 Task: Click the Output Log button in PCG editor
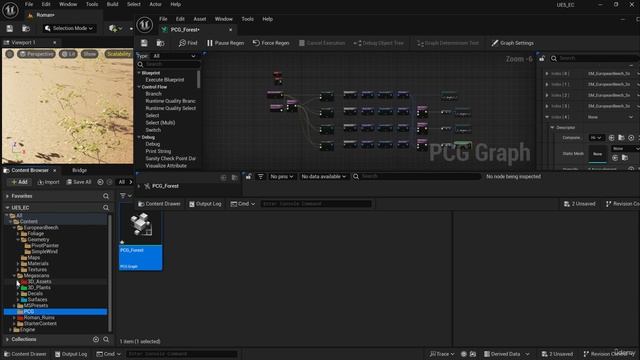[205, 204]
